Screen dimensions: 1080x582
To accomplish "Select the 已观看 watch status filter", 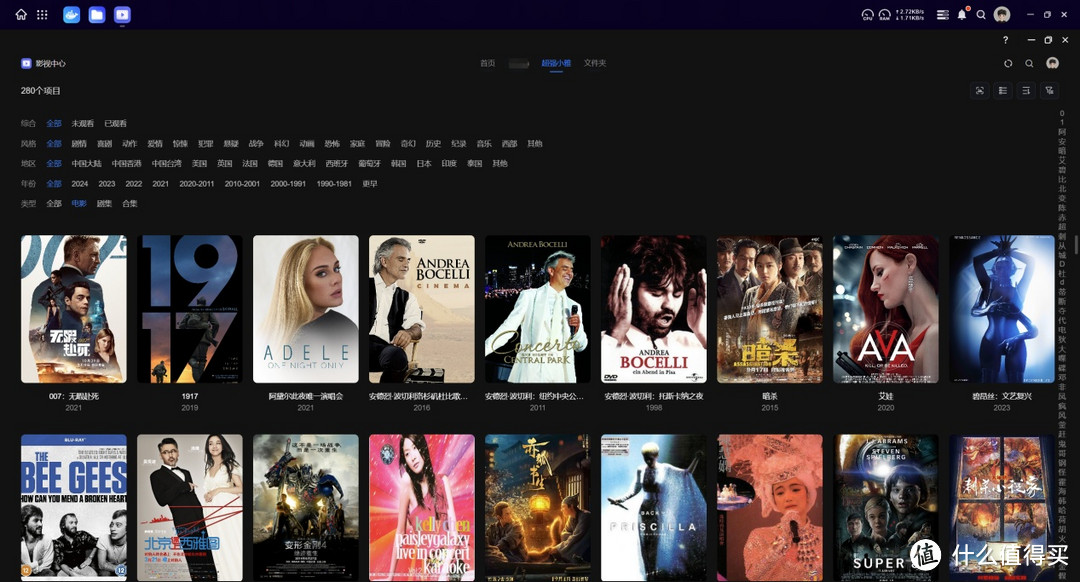I will (x=115, y=124).
